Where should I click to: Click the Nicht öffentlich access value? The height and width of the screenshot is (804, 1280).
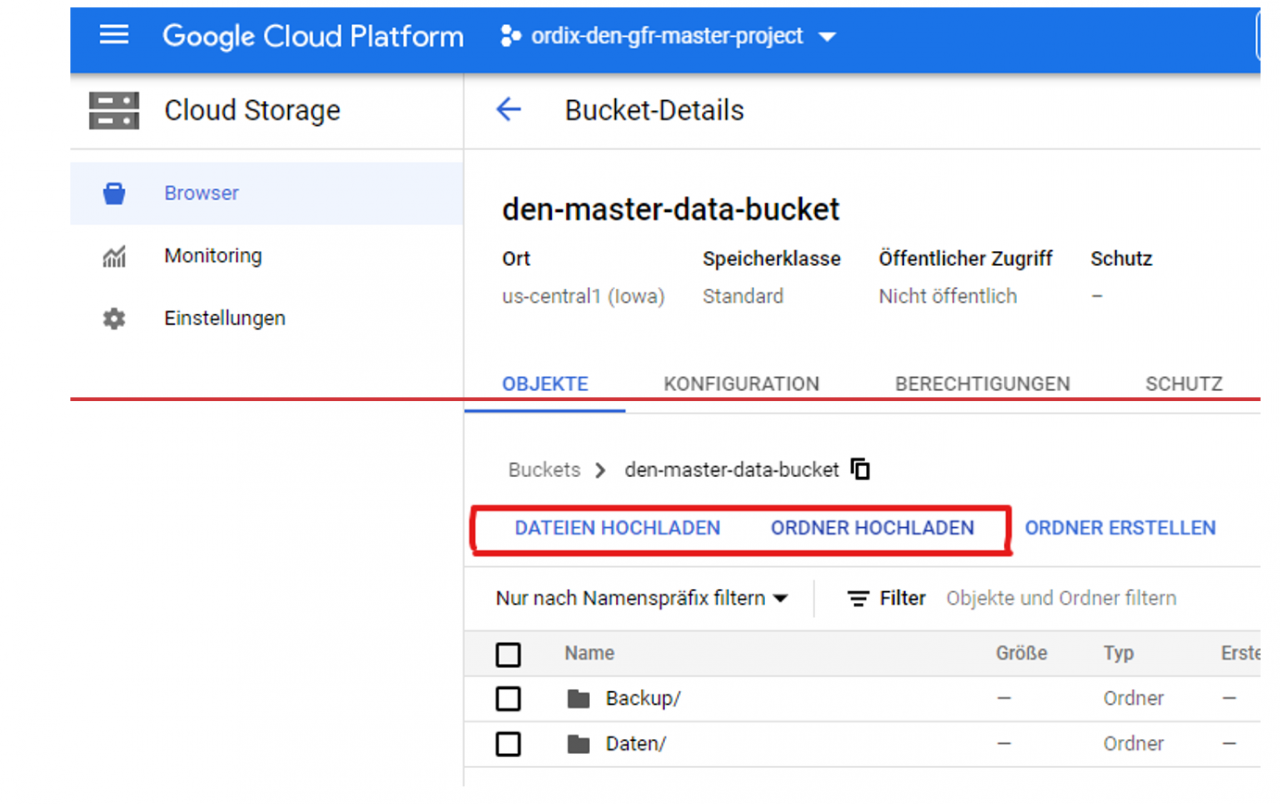pyautogui.click(x=947, y=297)
